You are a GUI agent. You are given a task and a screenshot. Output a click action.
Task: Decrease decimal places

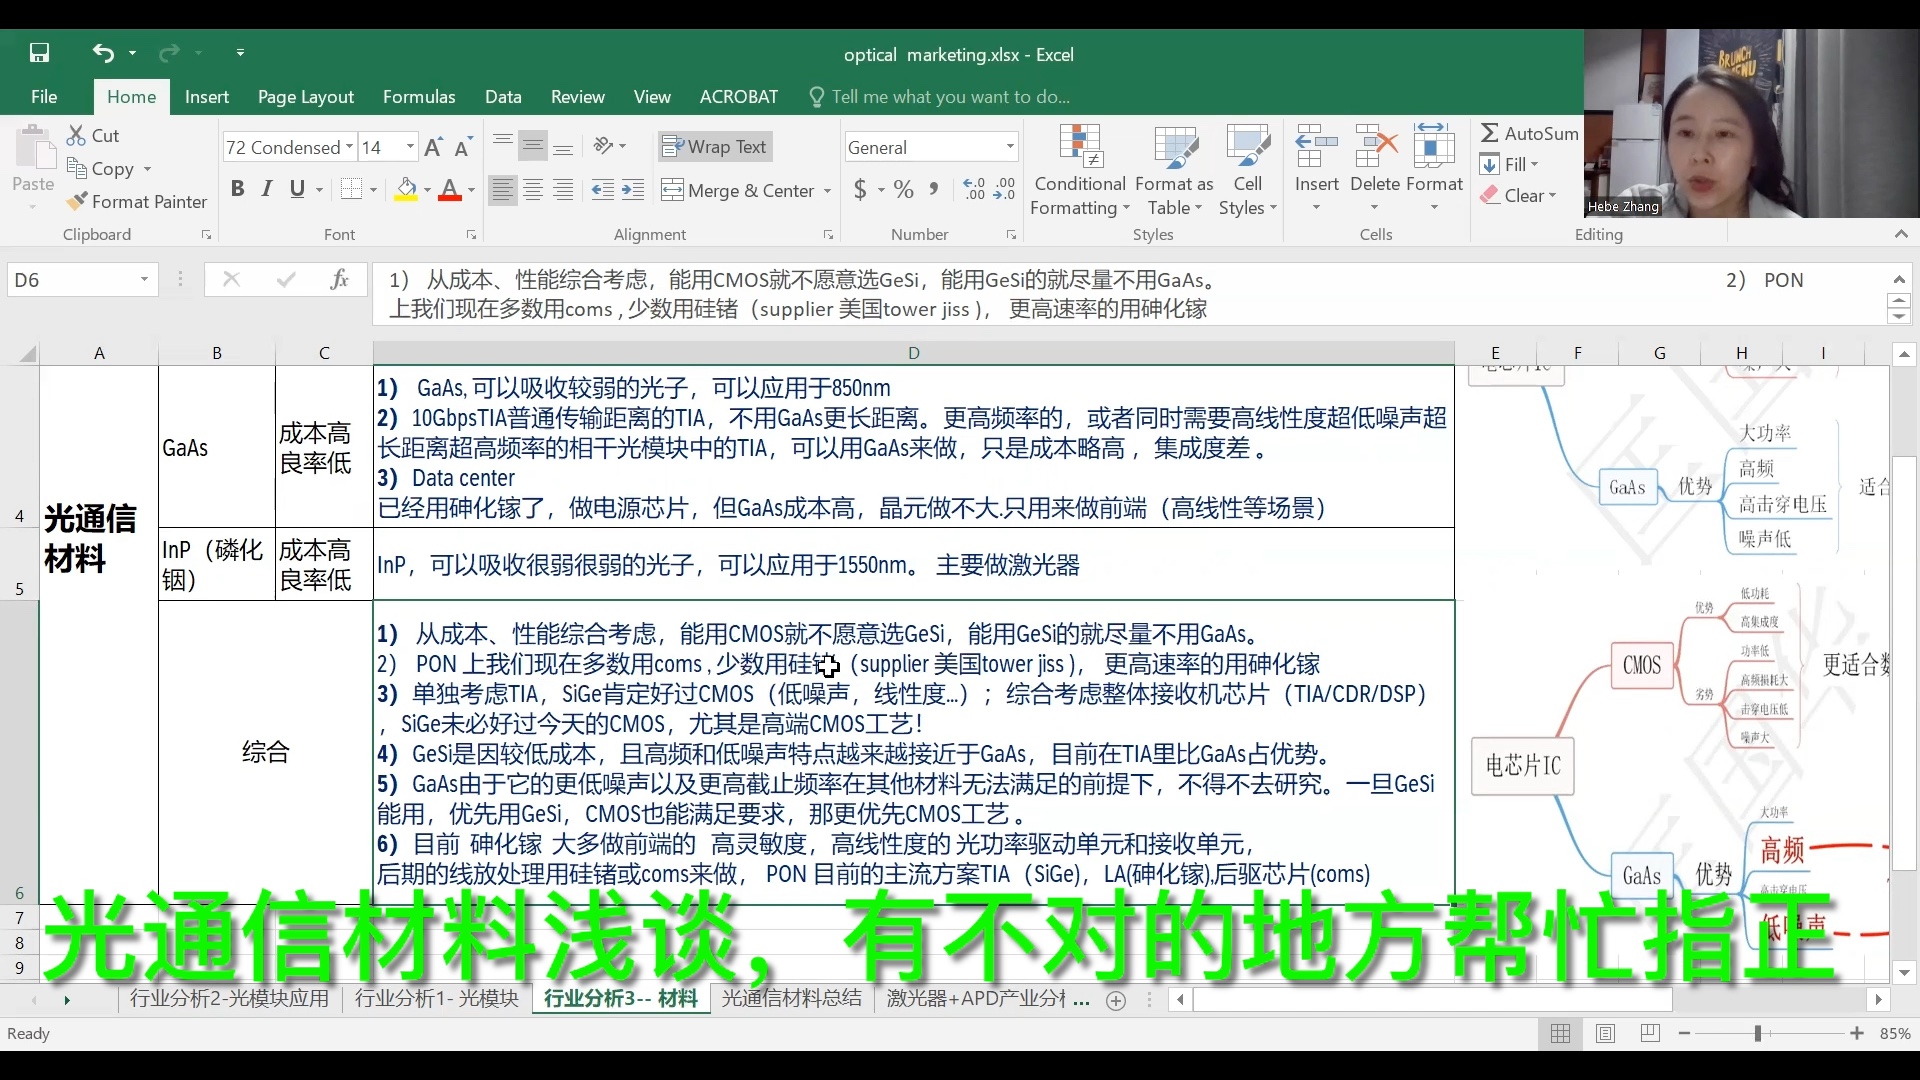coord(1004,189)
